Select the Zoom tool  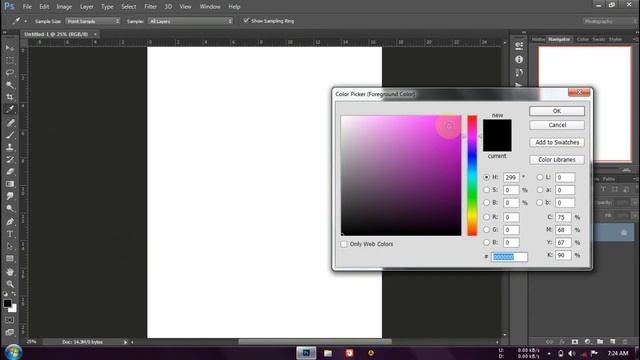click(10, 284)
